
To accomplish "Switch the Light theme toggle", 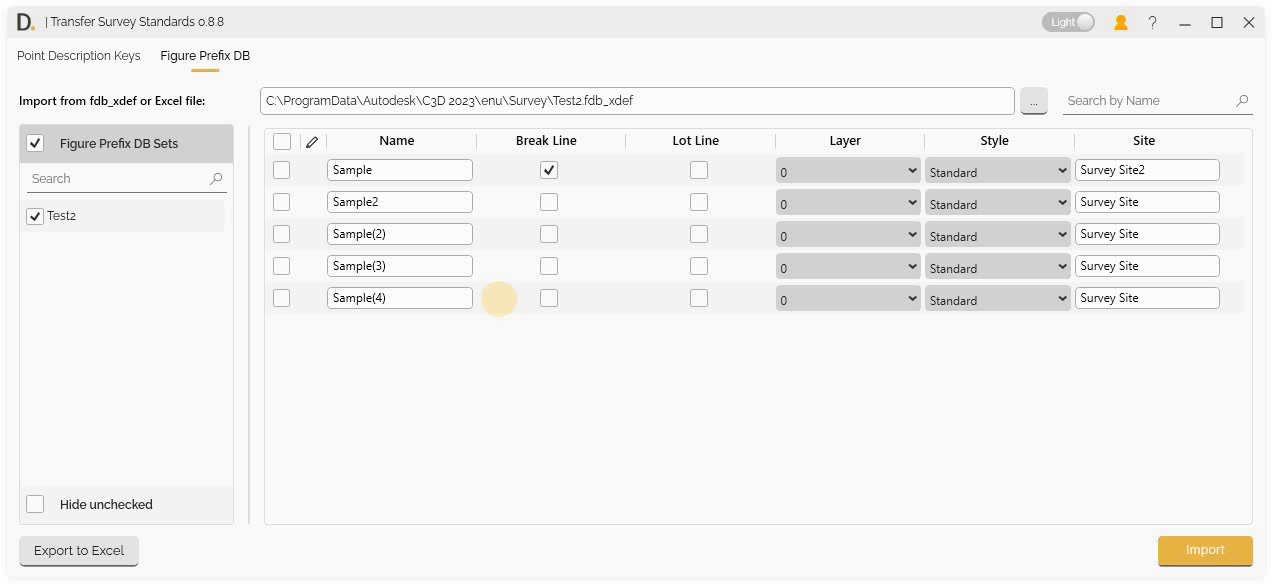I will [x=1067, y=21].
